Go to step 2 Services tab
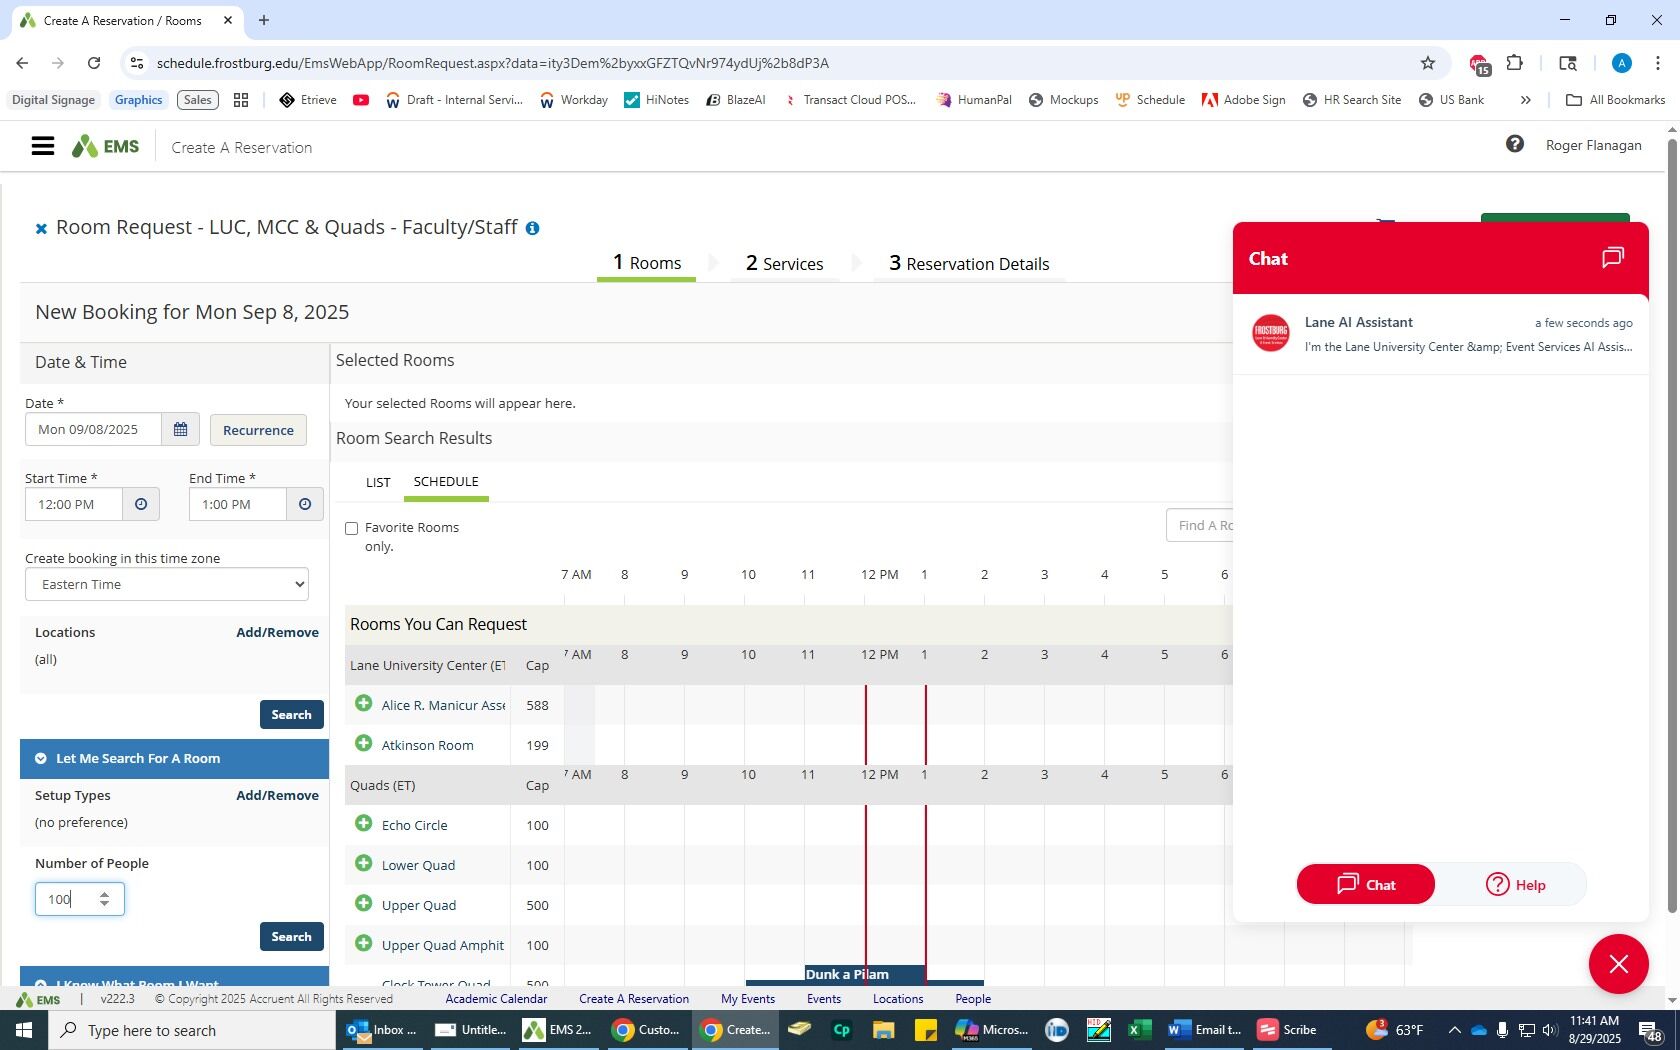The image size is (1680, 1050). (785, 264)
